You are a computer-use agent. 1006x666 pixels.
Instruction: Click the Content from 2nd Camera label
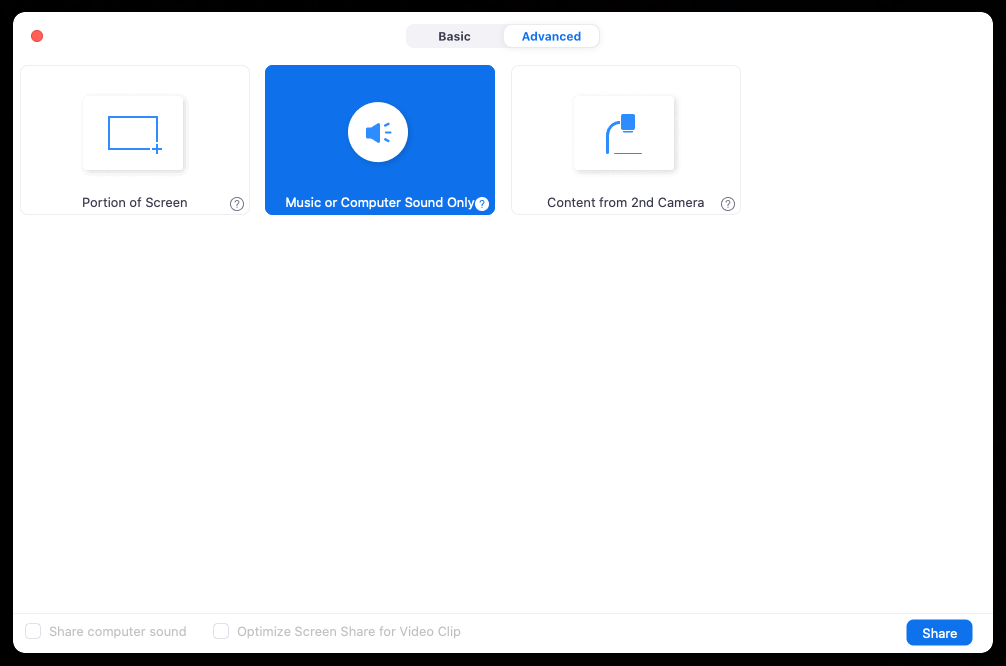pos(626,203)
